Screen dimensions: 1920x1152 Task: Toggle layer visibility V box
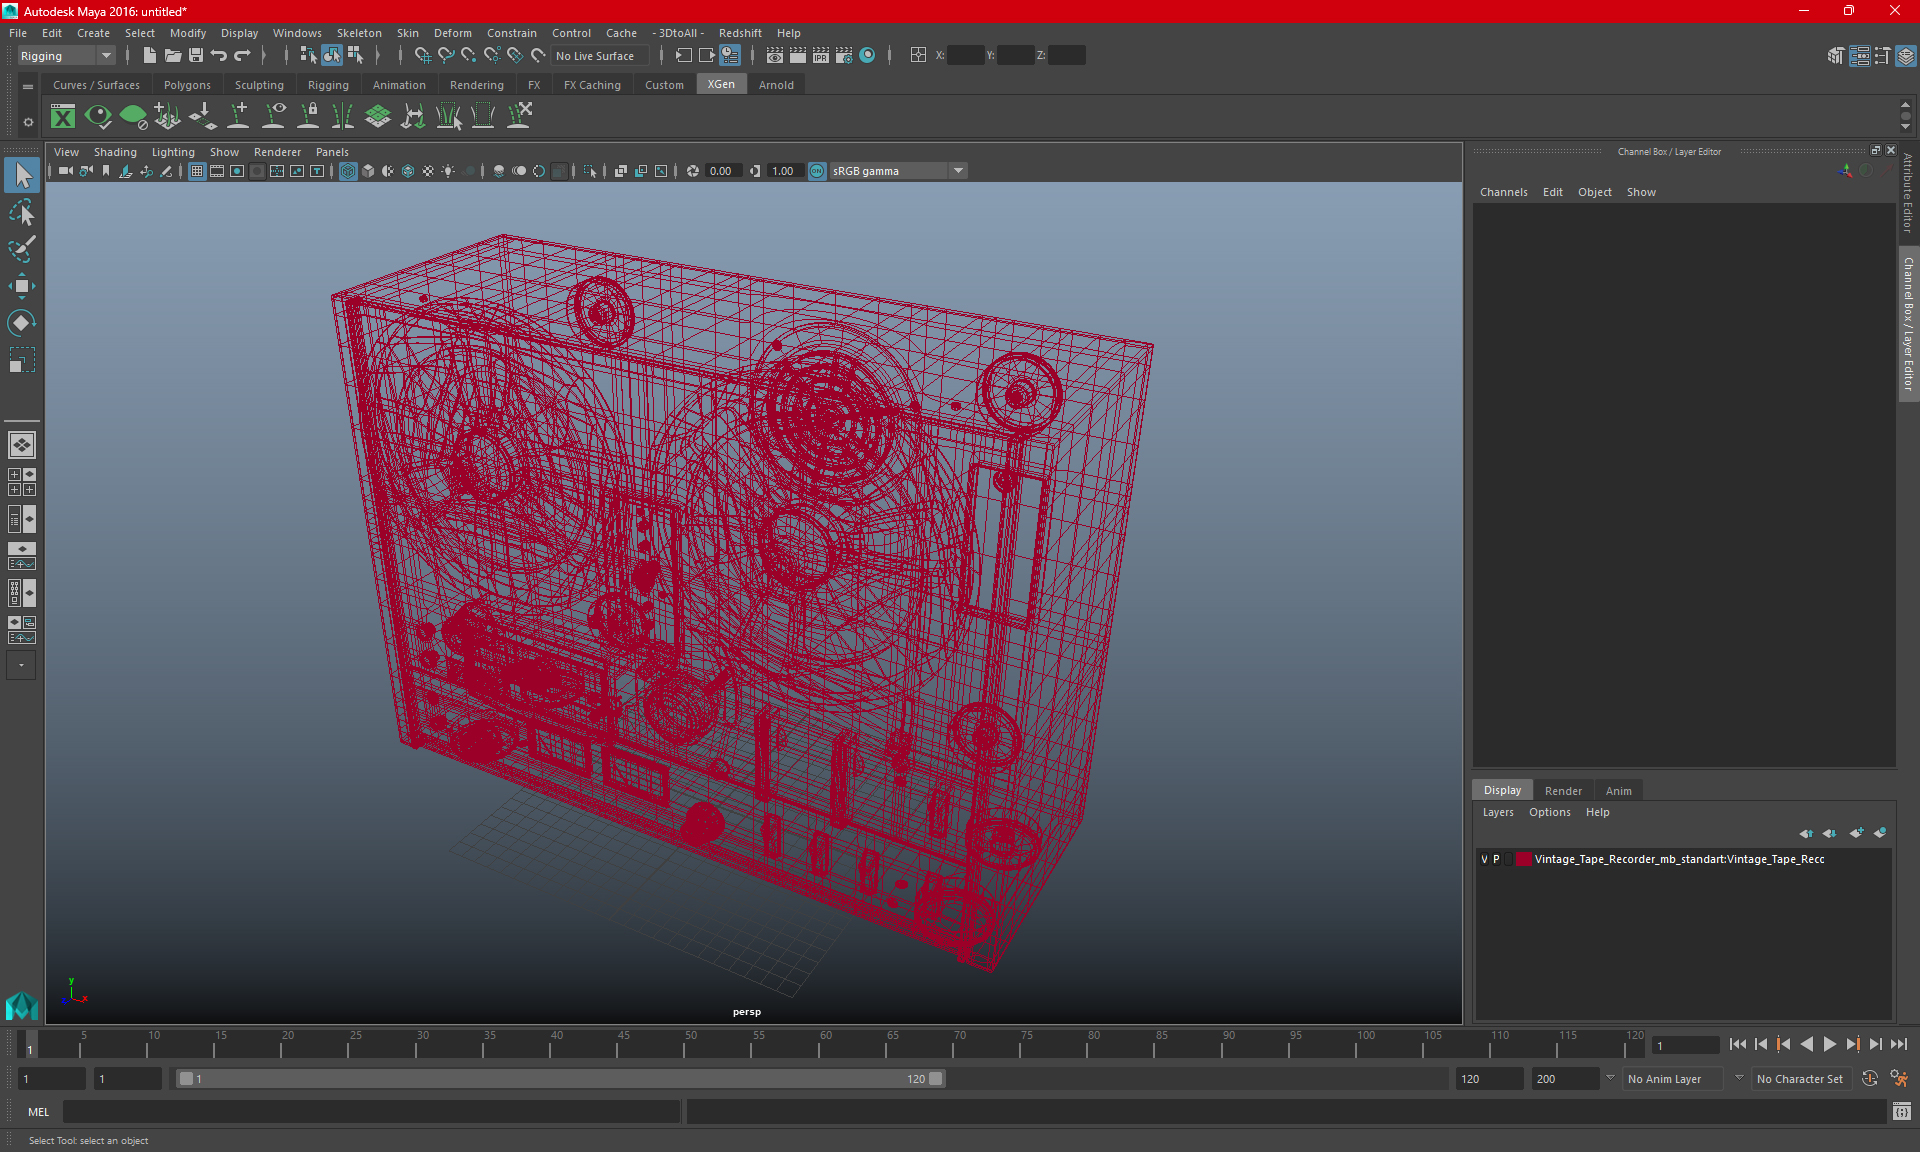1484,859
